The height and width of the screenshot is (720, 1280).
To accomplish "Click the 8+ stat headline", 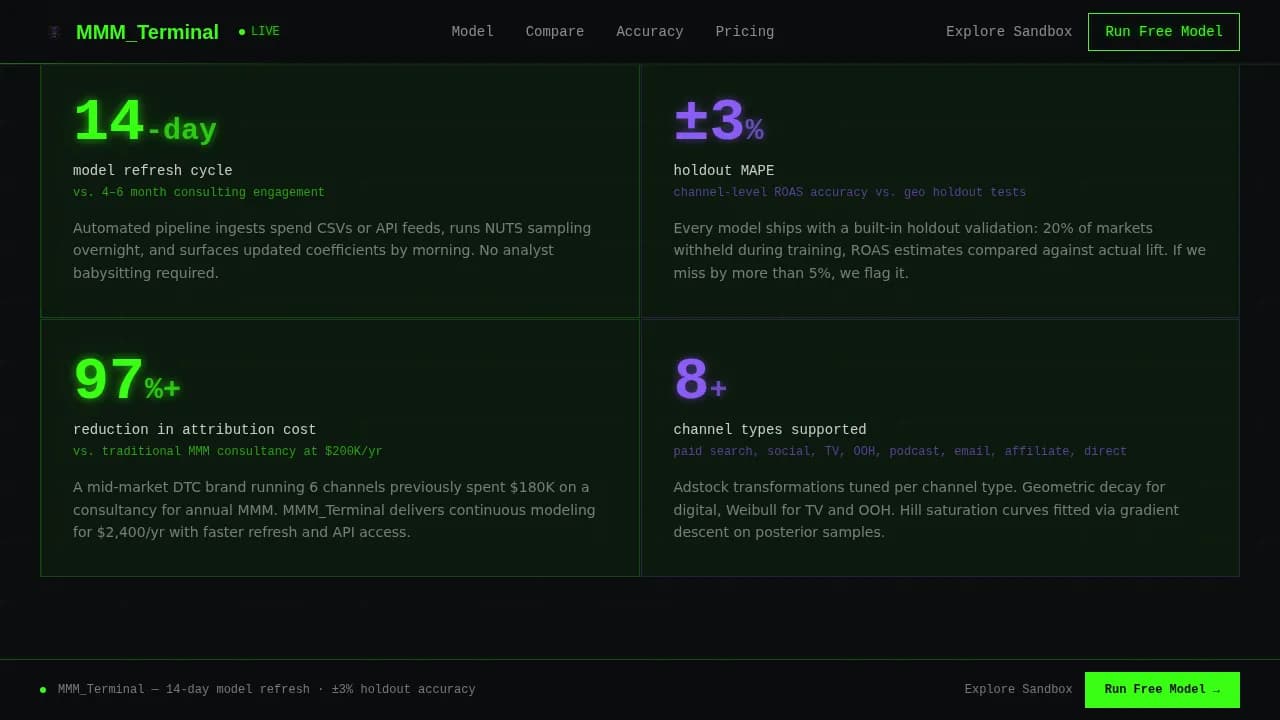I will pos(700,382).
